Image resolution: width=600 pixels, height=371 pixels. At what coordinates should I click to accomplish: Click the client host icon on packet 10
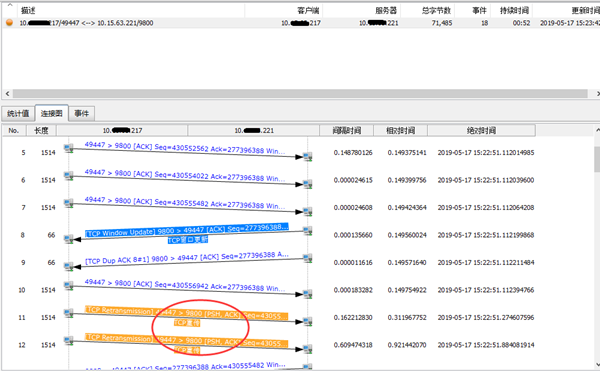68,286
